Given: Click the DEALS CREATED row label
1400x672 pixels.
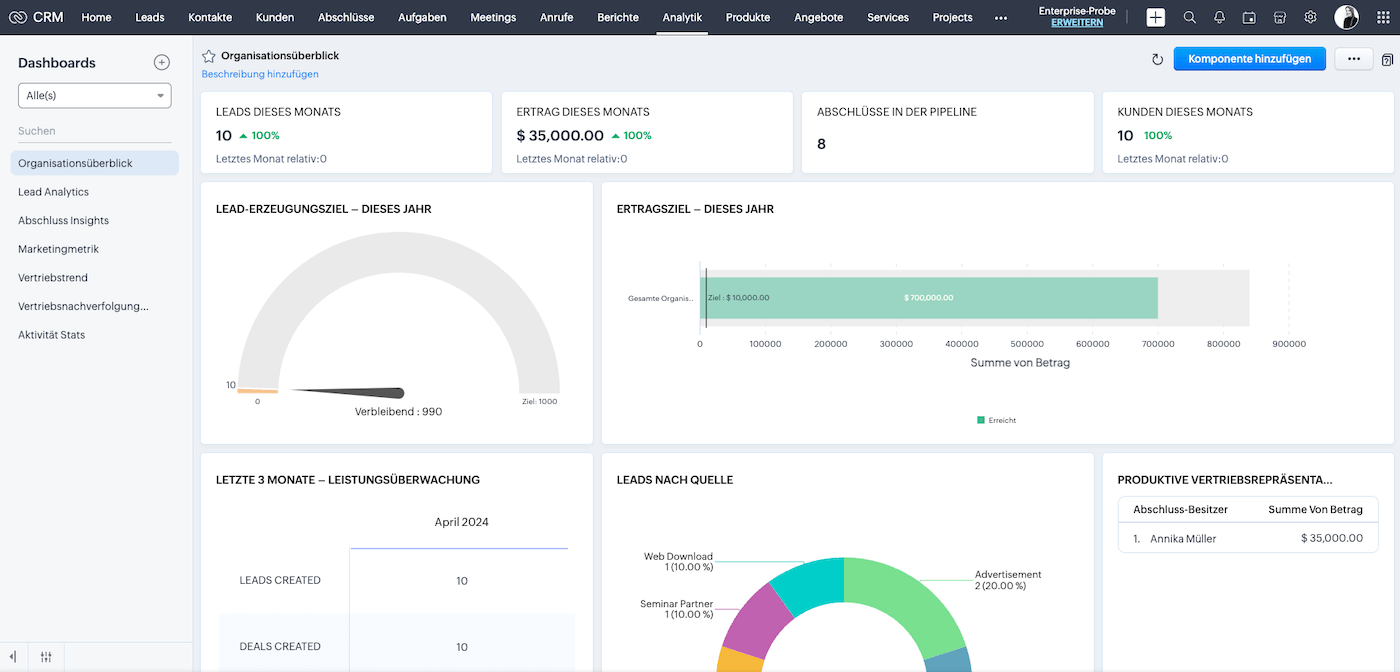Looking at the screenshot, I should tap(280, 647).
